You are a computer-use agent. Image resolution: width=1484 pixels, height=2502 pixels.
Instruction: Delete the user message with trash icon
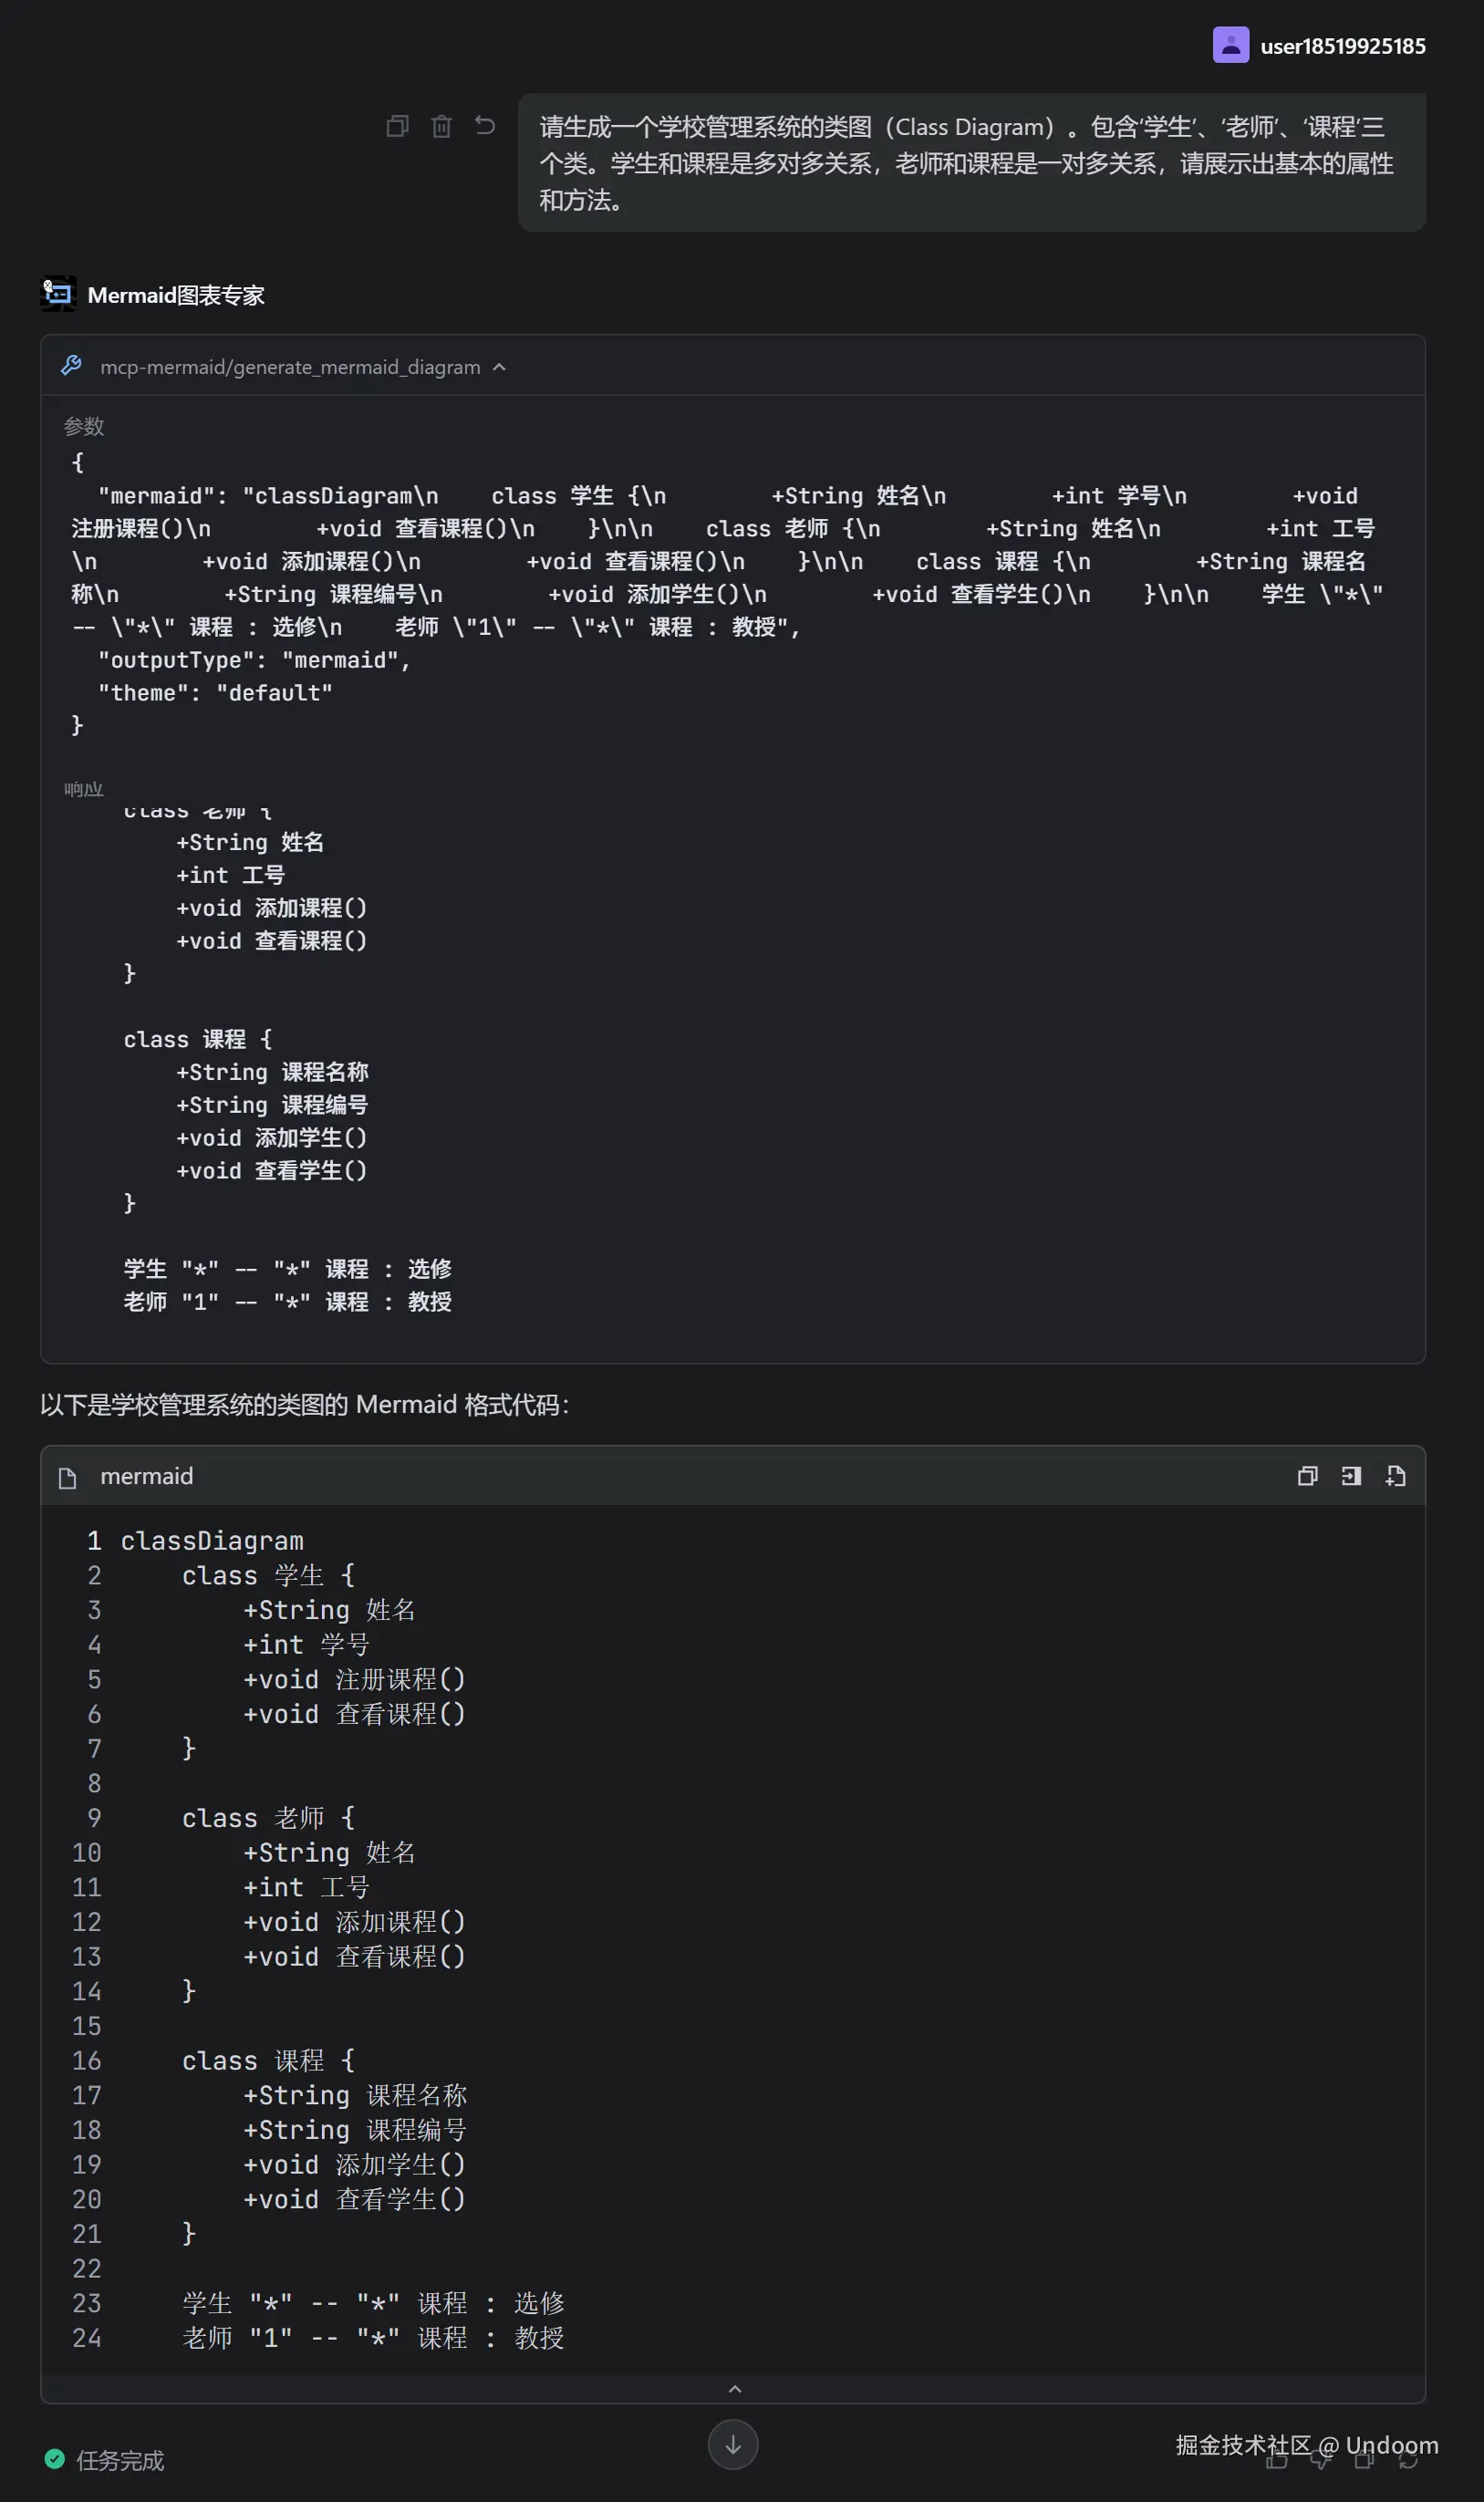pos(441,126)
